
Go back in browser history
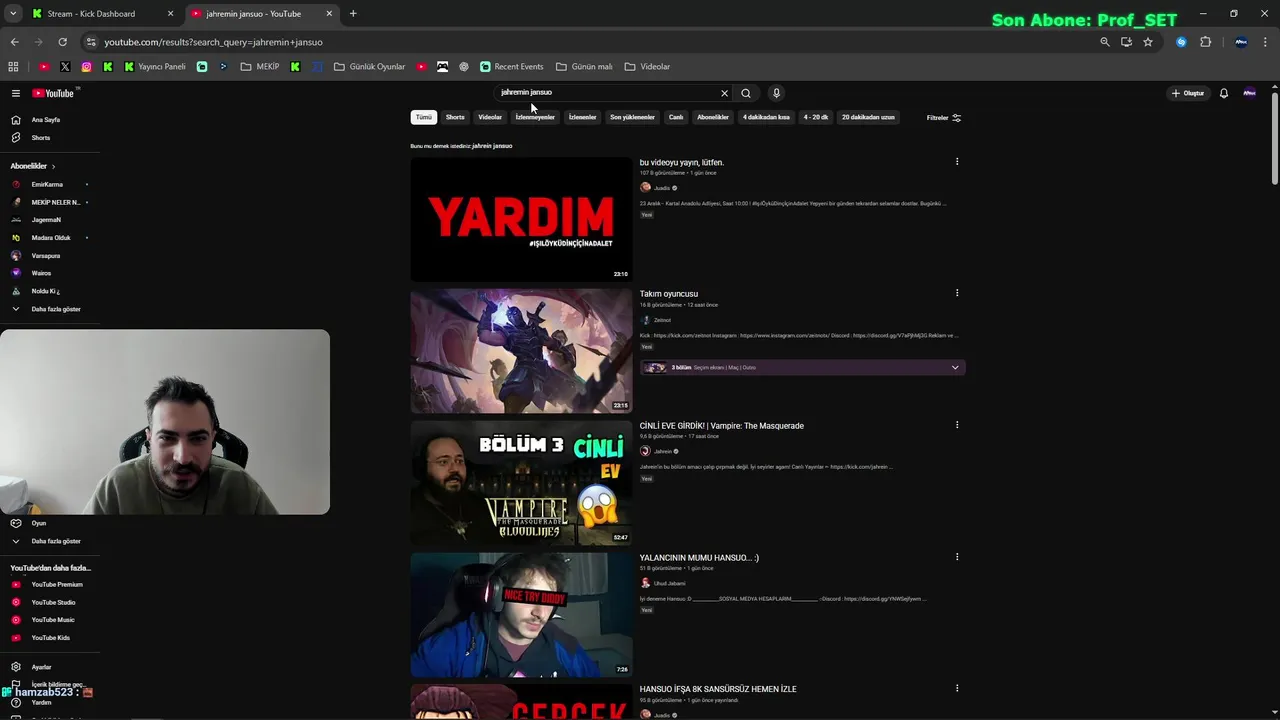click(14, 42)
